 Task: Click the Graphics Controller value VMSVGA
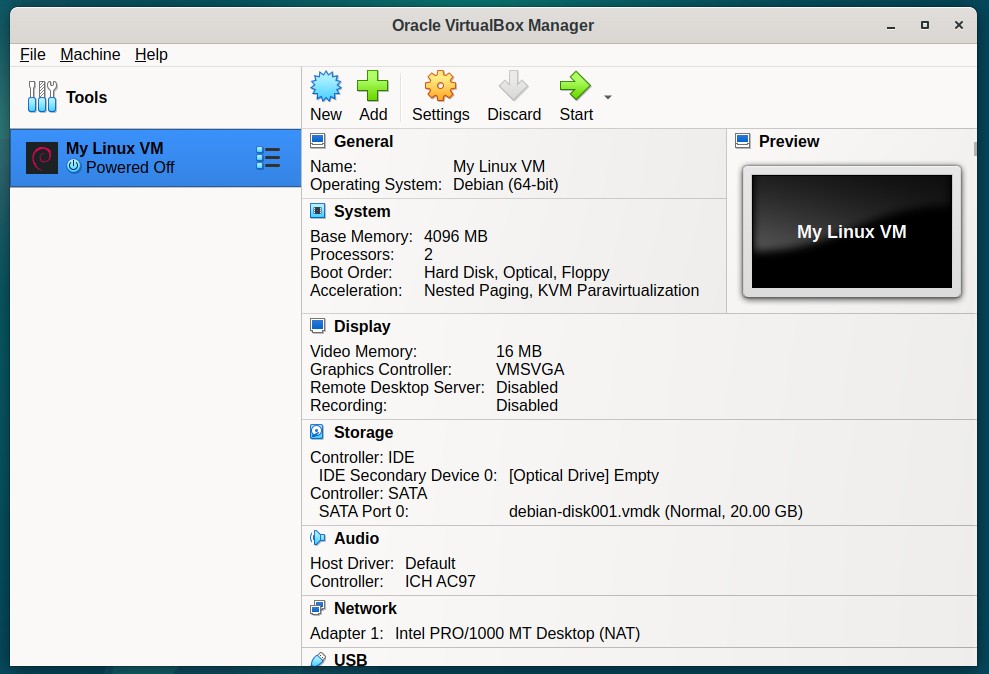pos(530,369)
